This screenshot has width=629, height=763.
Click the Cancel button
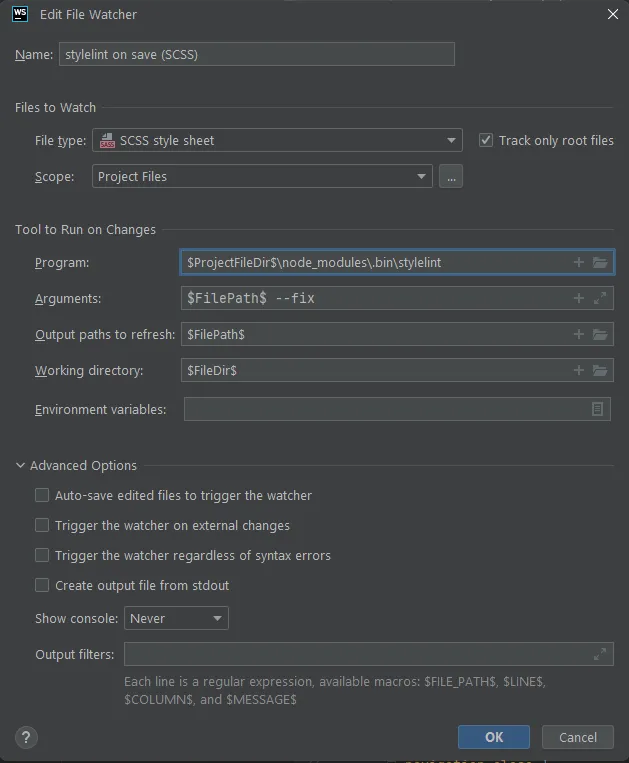tap(578, 737)
